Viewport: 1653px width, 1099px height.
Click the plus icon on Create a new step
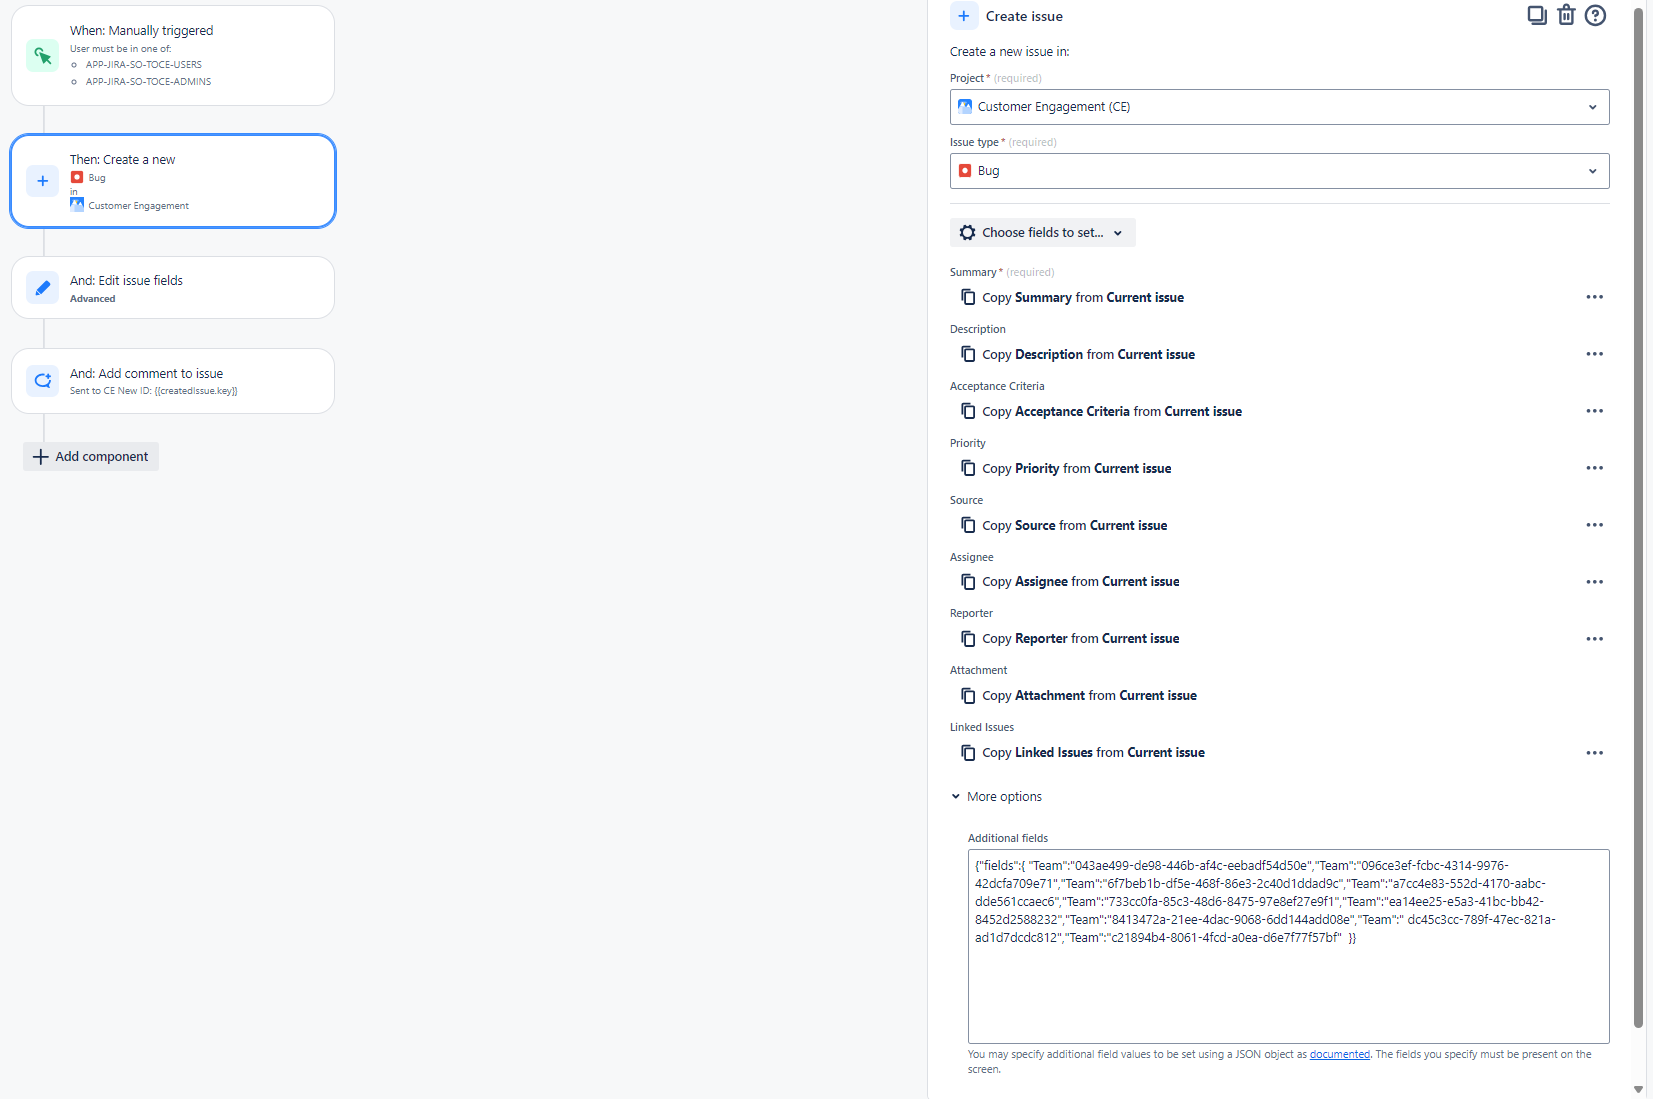(x=42, y=181)
